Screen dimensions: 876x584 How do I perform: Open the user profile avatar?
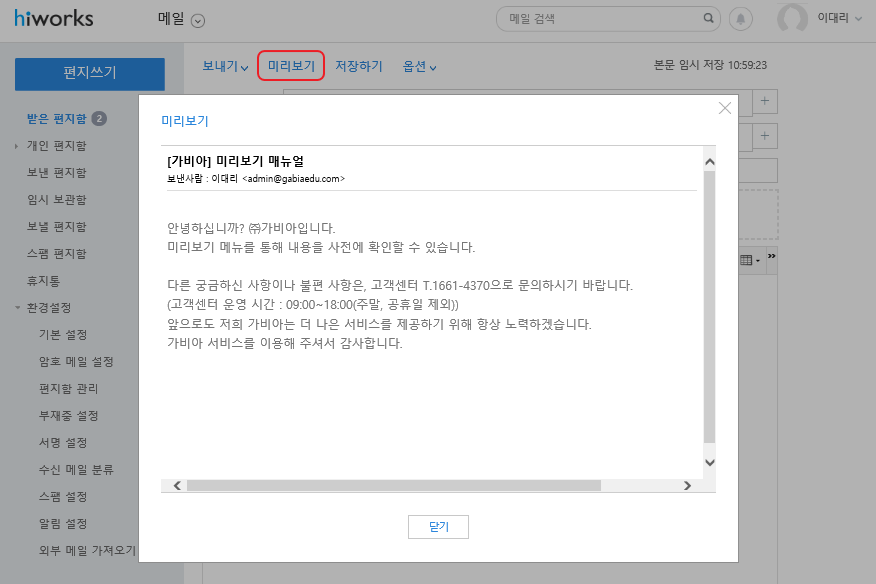tap(792, 19)
